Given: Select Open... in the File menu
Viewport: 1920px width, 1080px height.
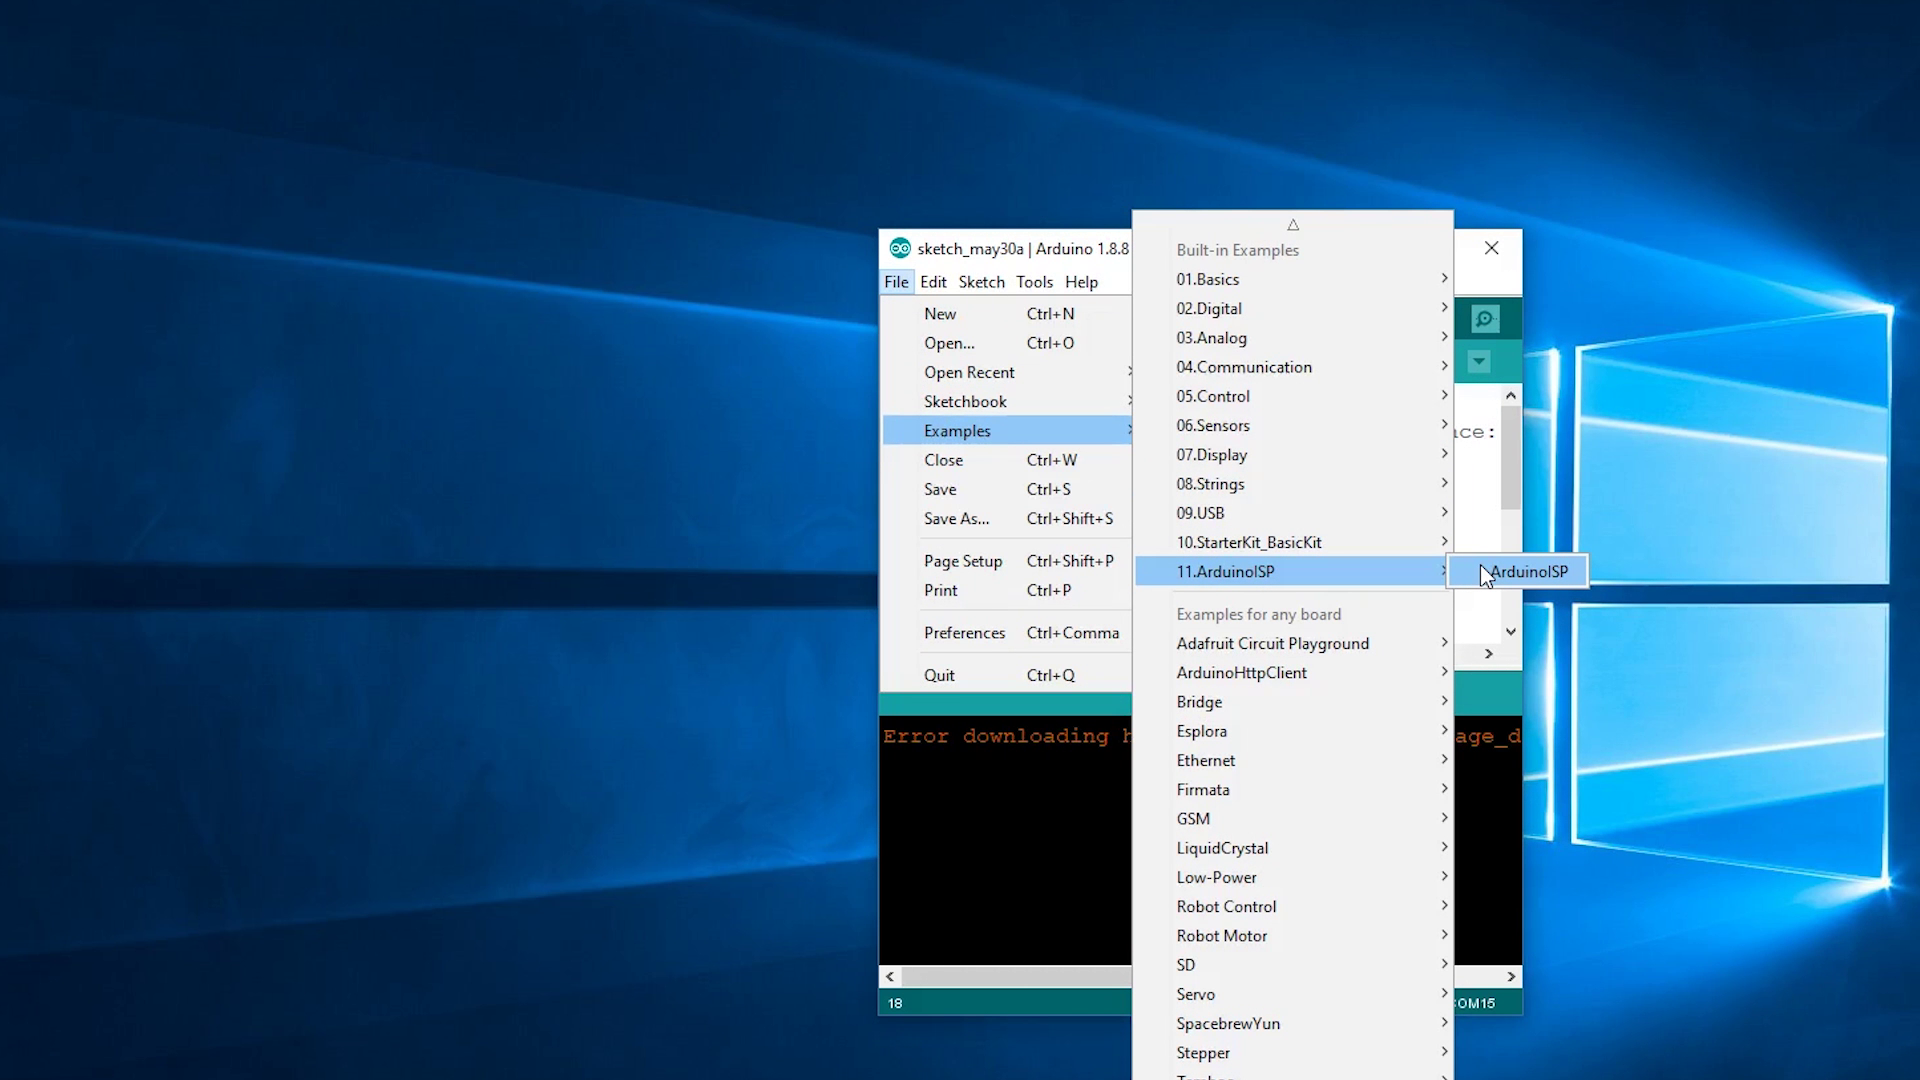Looking at the screenshot, I should coord(1007,343).
